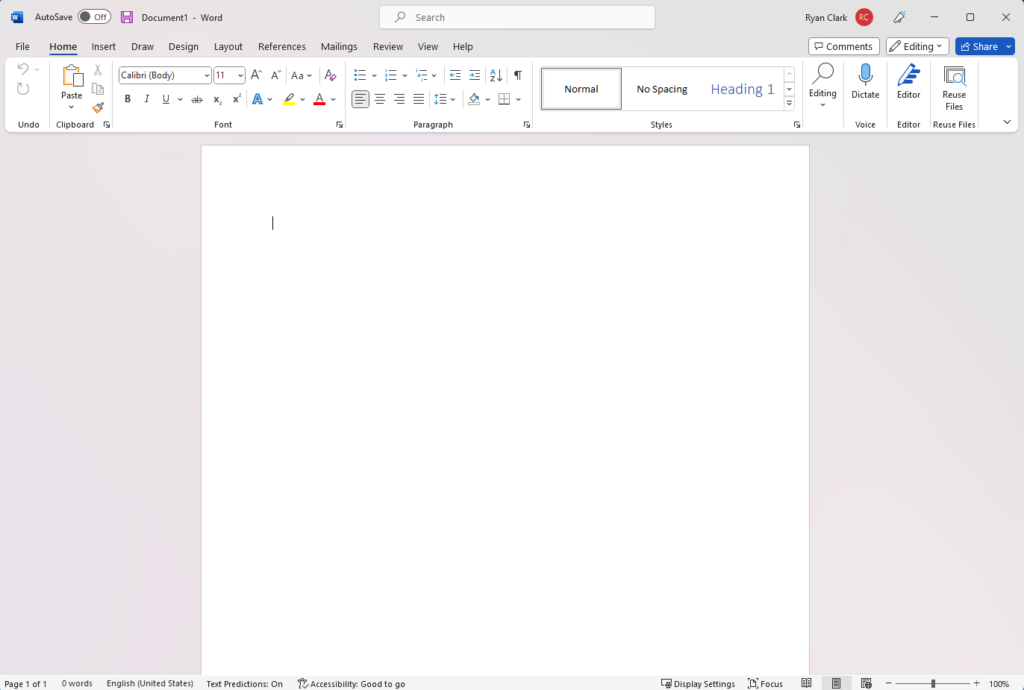Image resolution: width=1024 pixels, height=690 pixels.
Task: Switch to the Layout tab
Action: [x=228, y=46]
